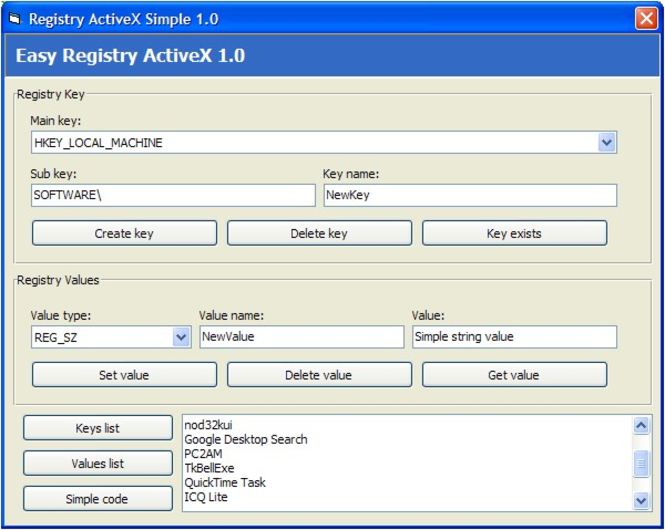Click the Easy Registry ActiveX 1.0 heading
The height and width of the screenshot is (530, 665).
(130, 56)
